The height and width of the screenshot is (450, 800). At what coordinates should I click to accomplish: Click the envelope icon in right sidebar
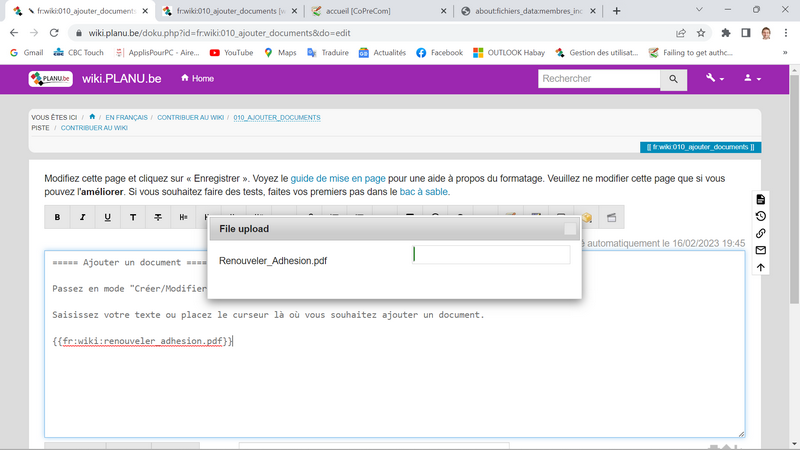pyautogui.click(x=761, y=250)
